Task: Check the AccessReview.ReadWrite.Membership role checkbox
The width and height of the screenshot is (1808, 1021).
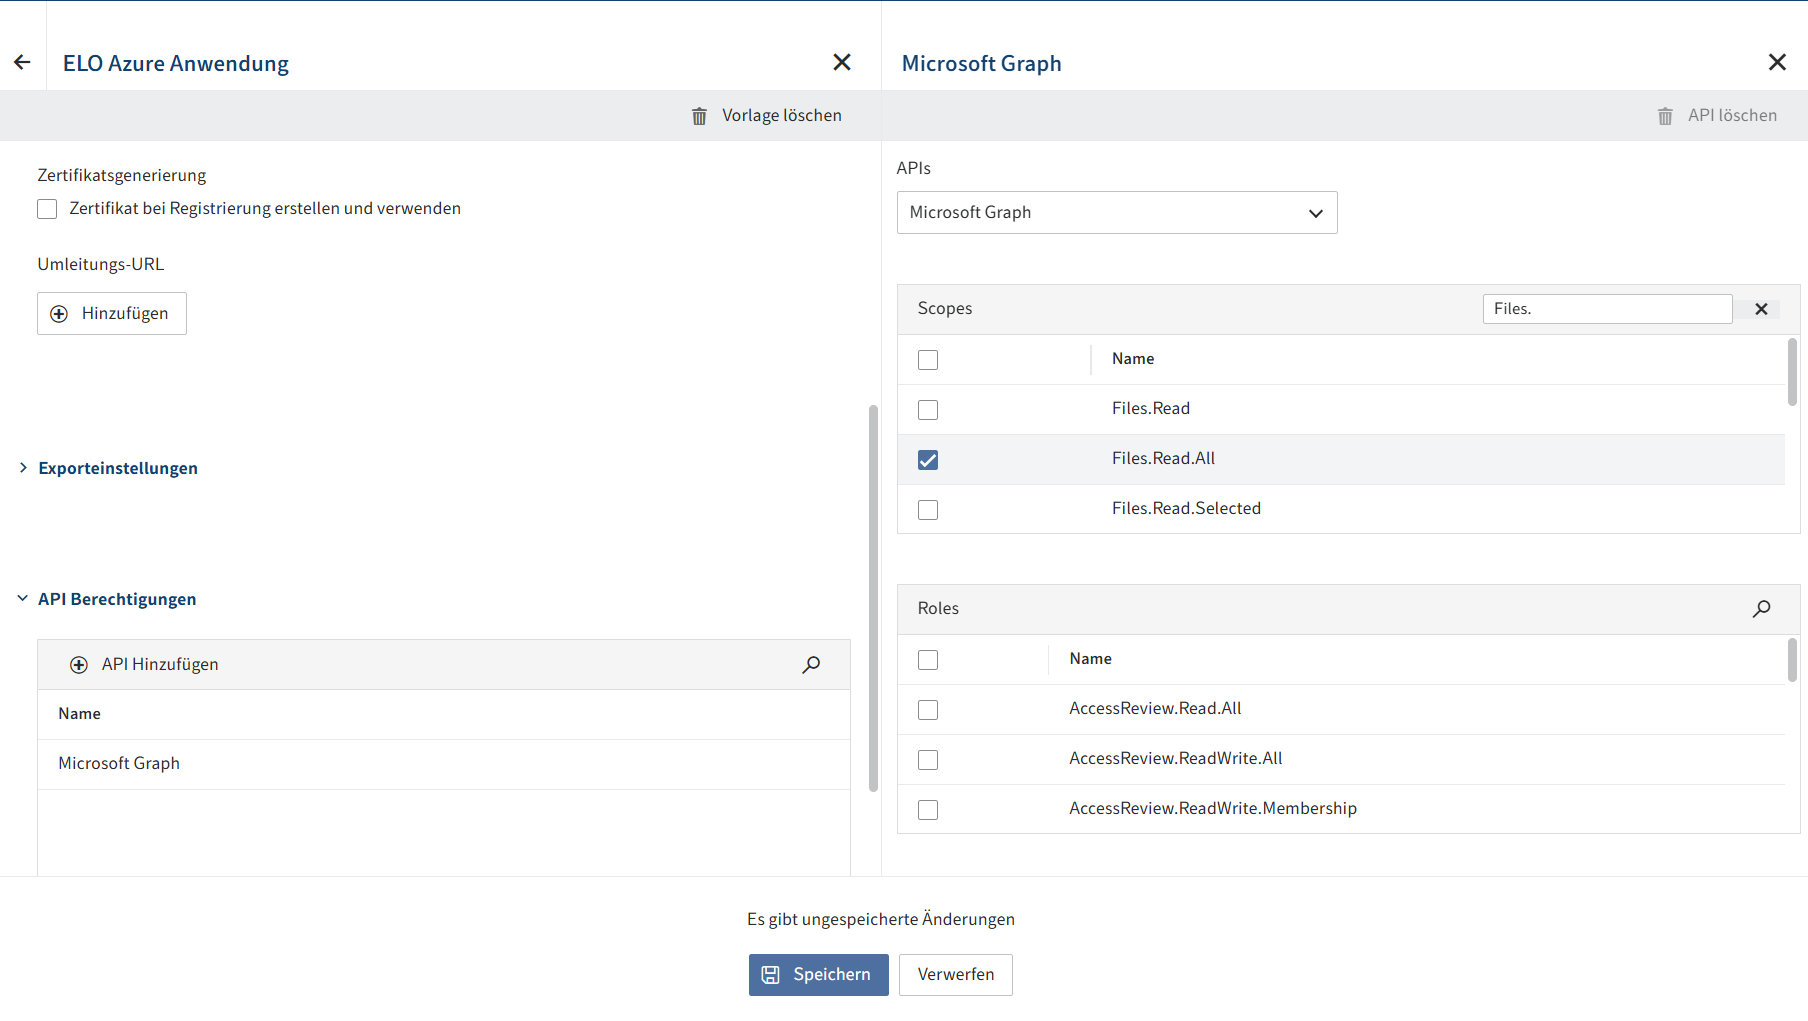Action: (x=928, y=810)
